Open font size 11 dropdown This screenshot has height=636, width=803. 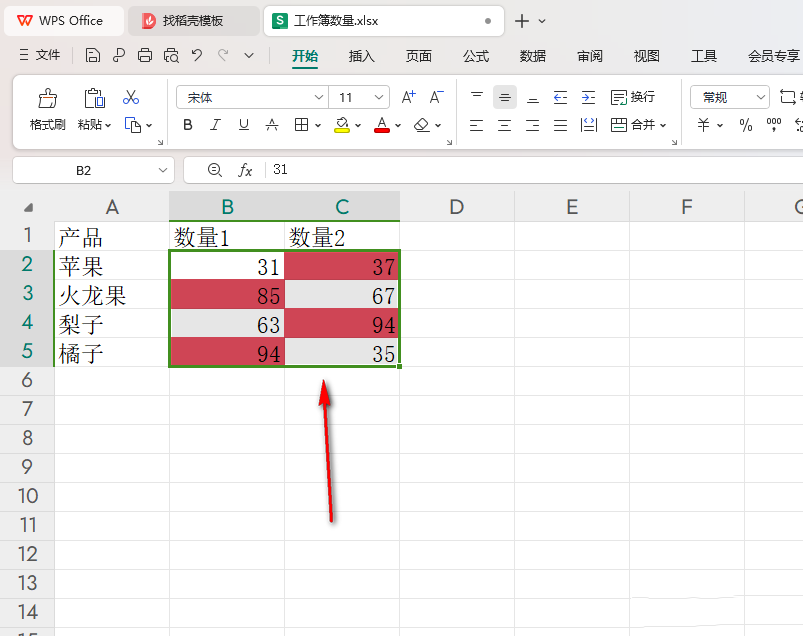[x=378, y=97]
